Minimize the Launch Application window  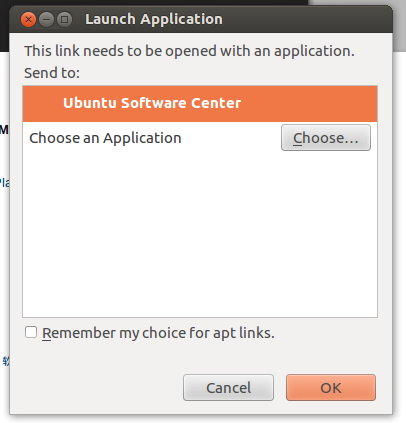(46, 20)
